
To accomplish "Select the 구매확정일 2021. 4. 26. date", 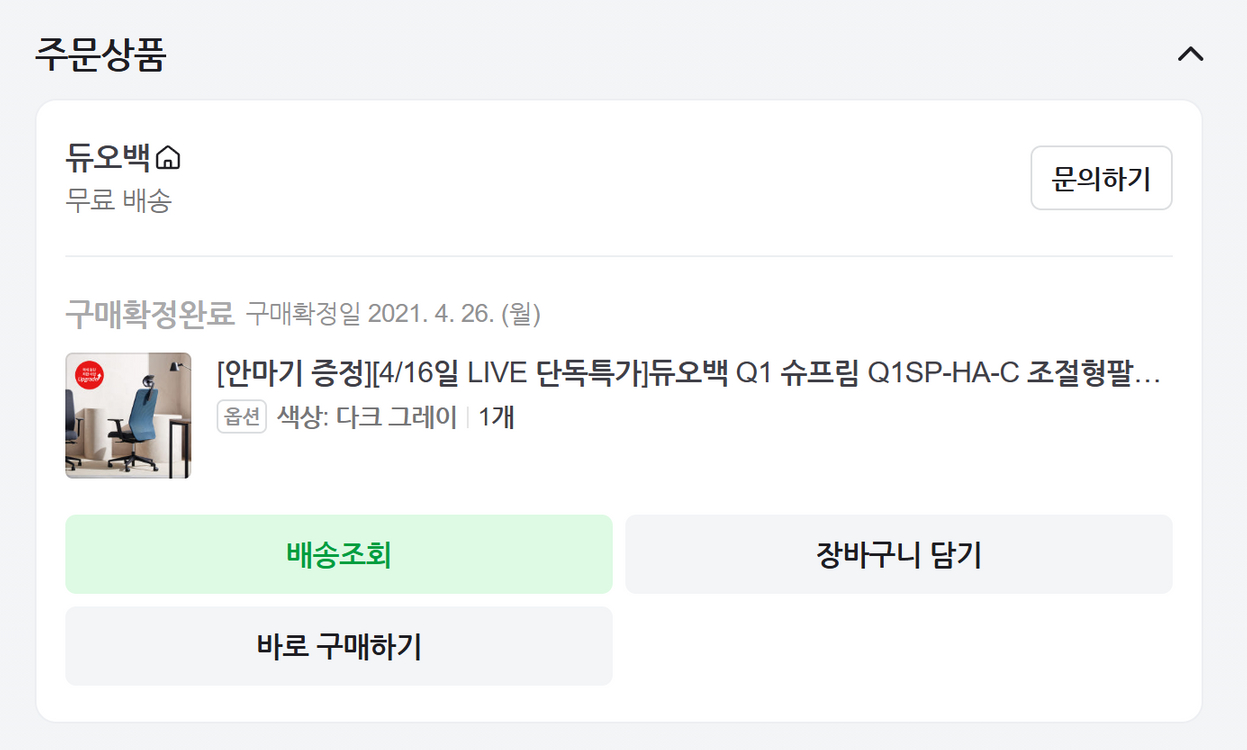I will 393,314.
